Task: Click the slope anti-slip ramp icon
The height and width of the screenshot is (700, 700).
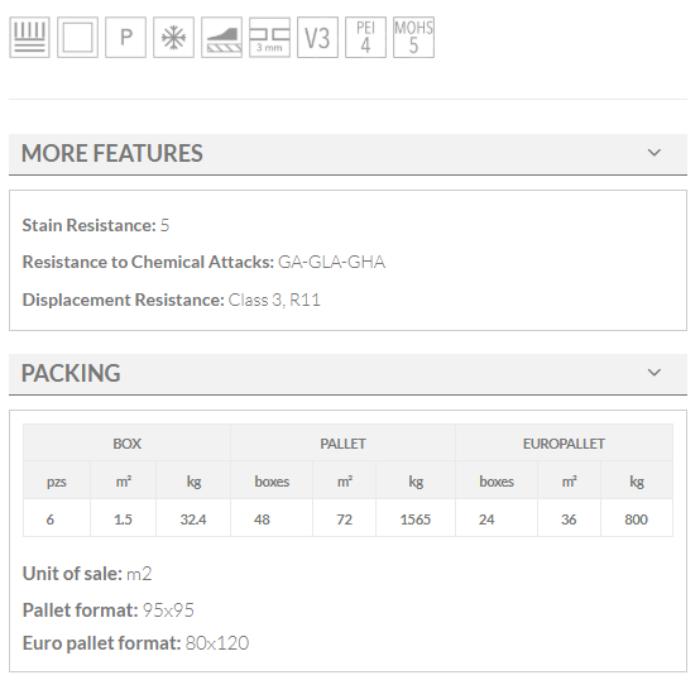Action: point(221,39)
